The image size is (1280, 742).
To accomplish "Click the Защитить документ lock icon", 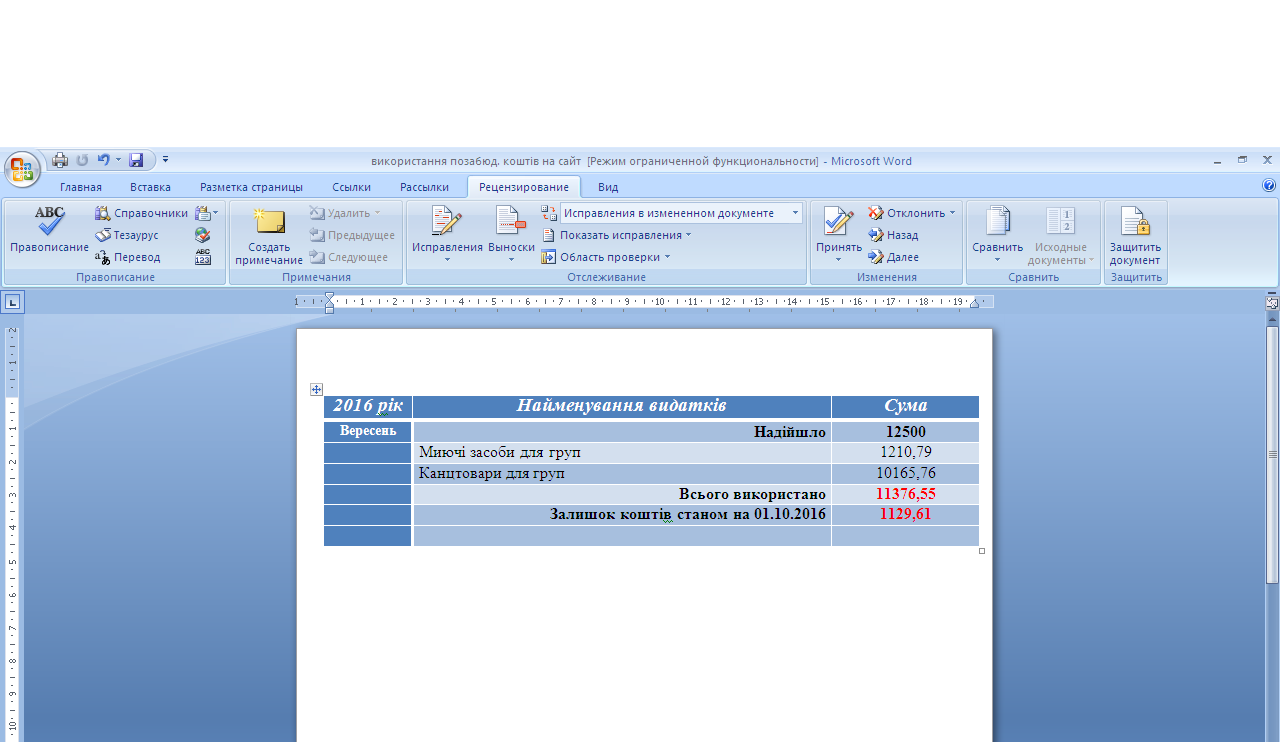I will point(1134,236).
